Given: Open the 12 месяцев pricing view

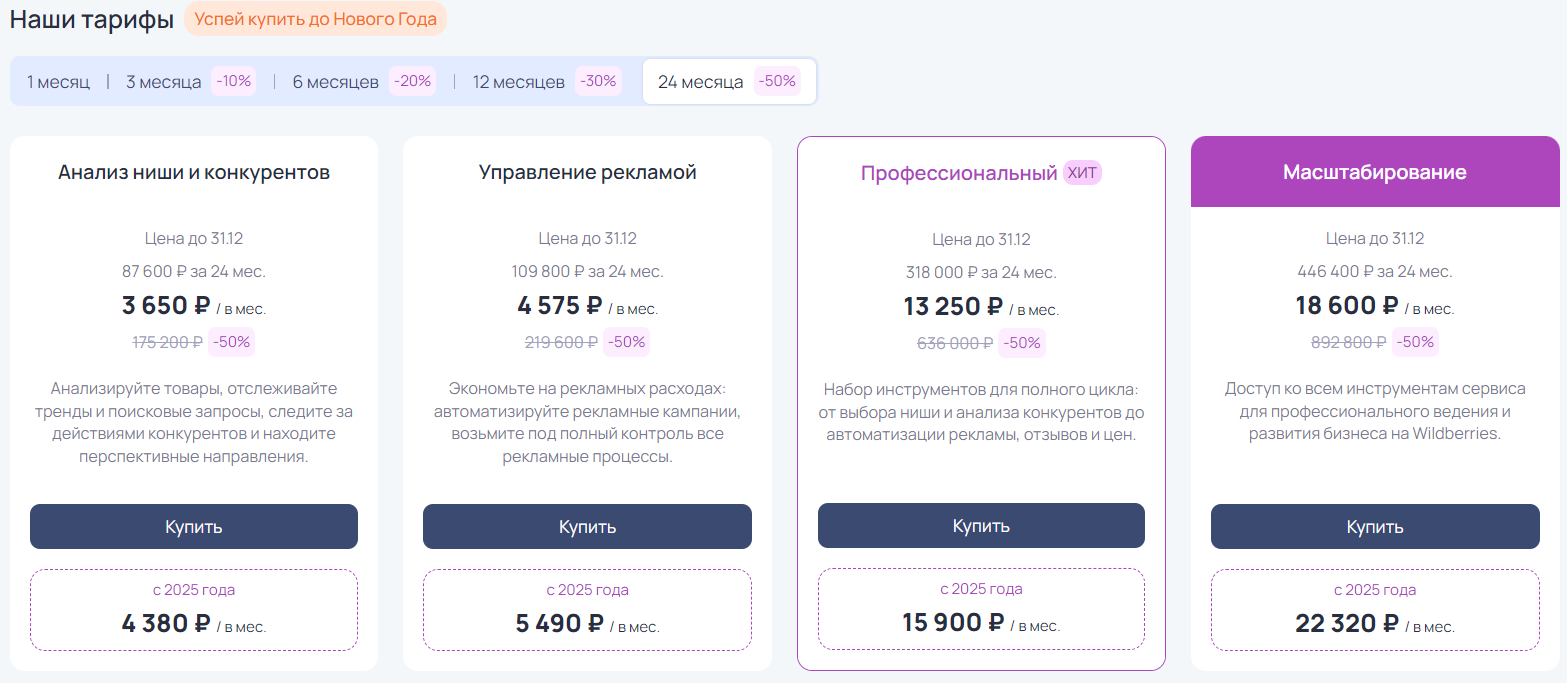Looking at the screenshot, I should (x=516, y=81).
